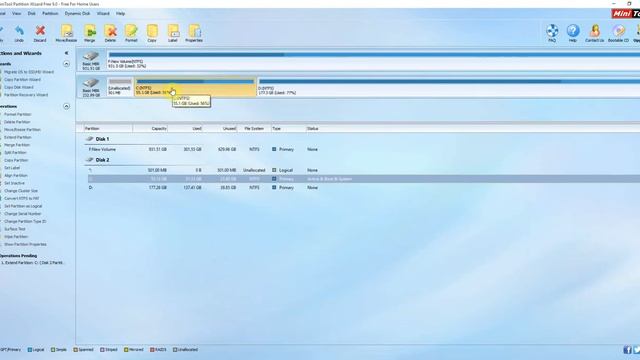The width and height of the screenshot is (640, 360).
Task: Click Set Label in the Operations list
Action: coord(12,168)
